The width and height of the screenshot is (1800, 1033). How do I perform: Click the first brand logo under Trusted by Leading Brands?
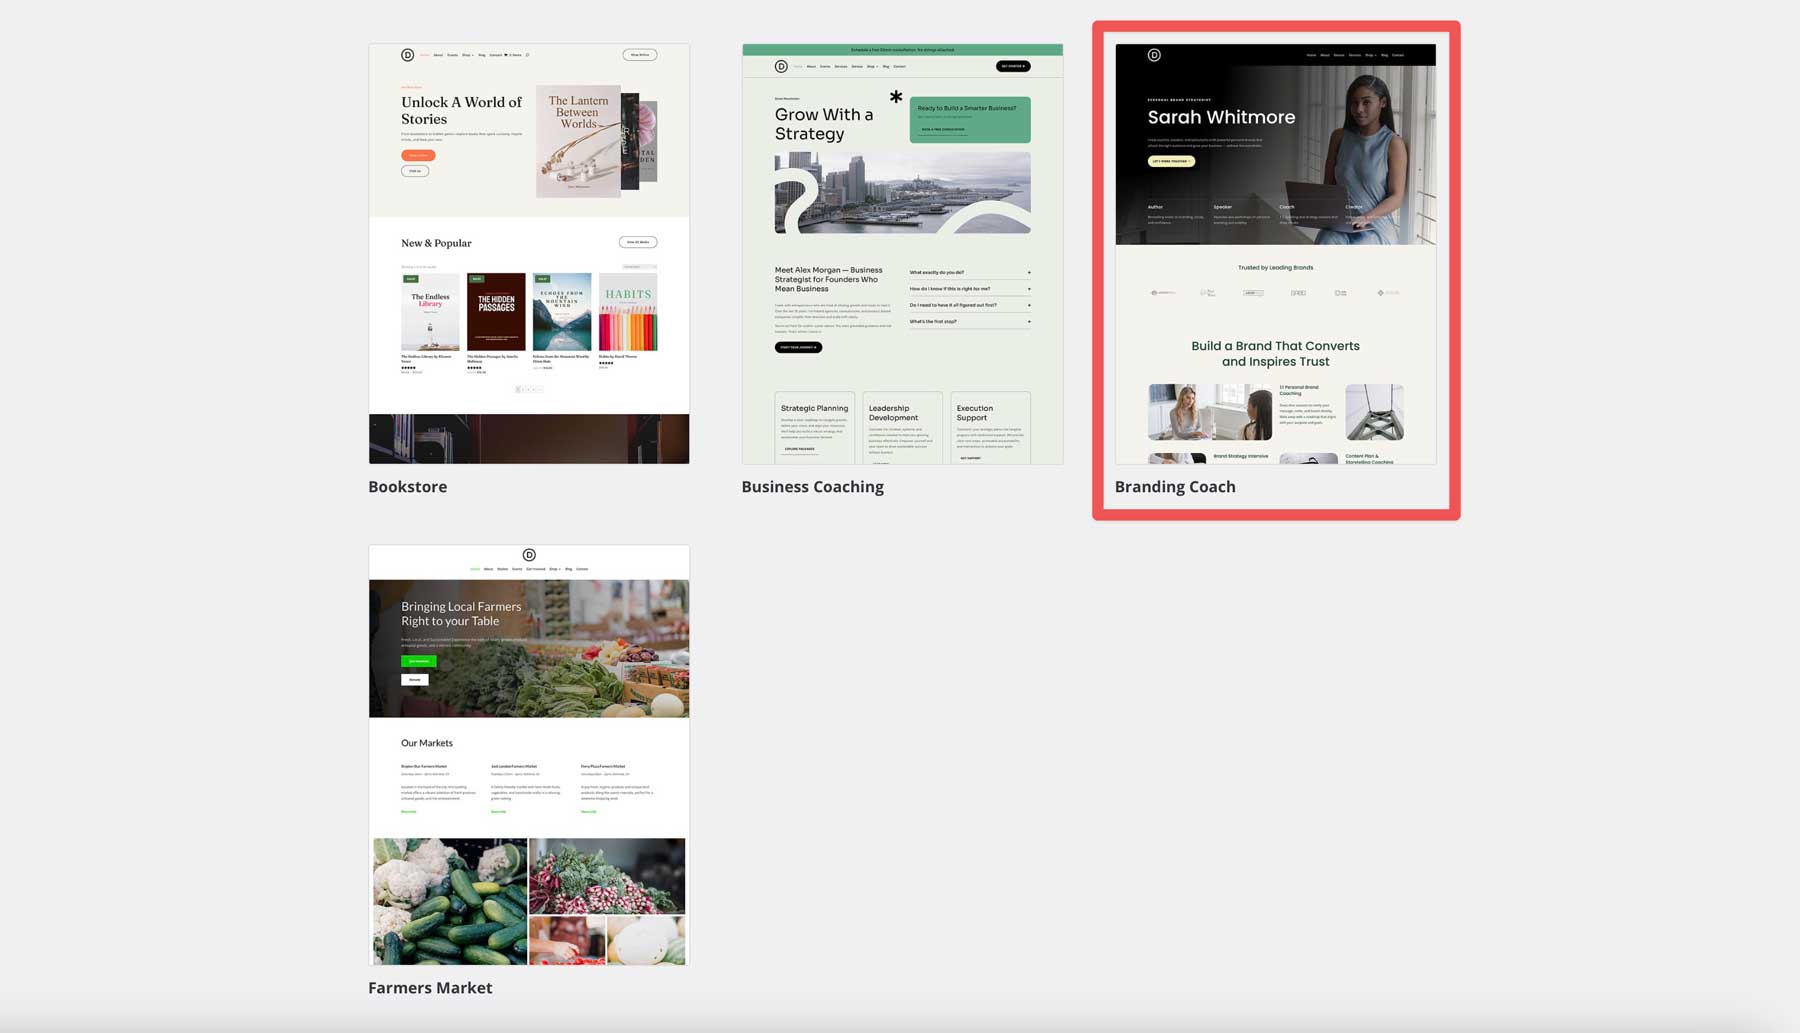pyautogui.click(x=1162, y=292)
